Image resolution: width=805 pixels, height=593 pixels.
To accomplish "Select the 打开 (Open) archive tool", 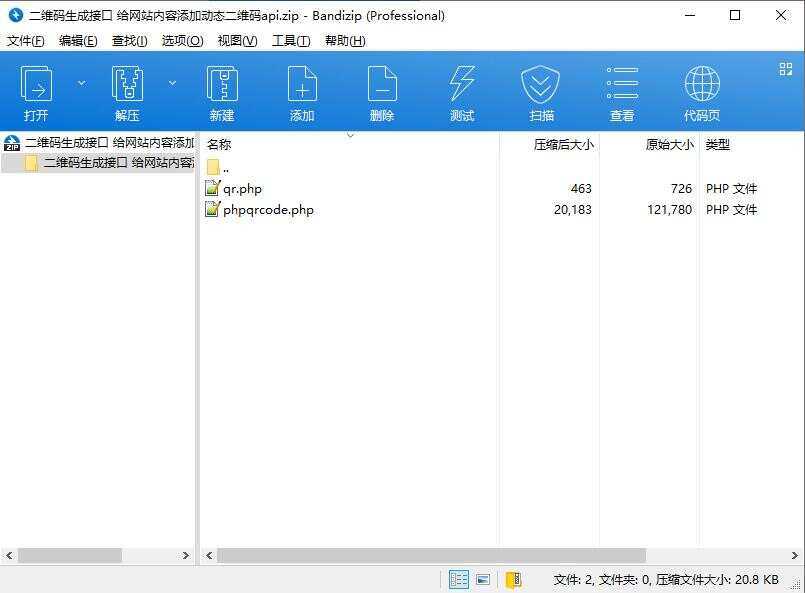I will pyautogui.click(x=36, y=90).
